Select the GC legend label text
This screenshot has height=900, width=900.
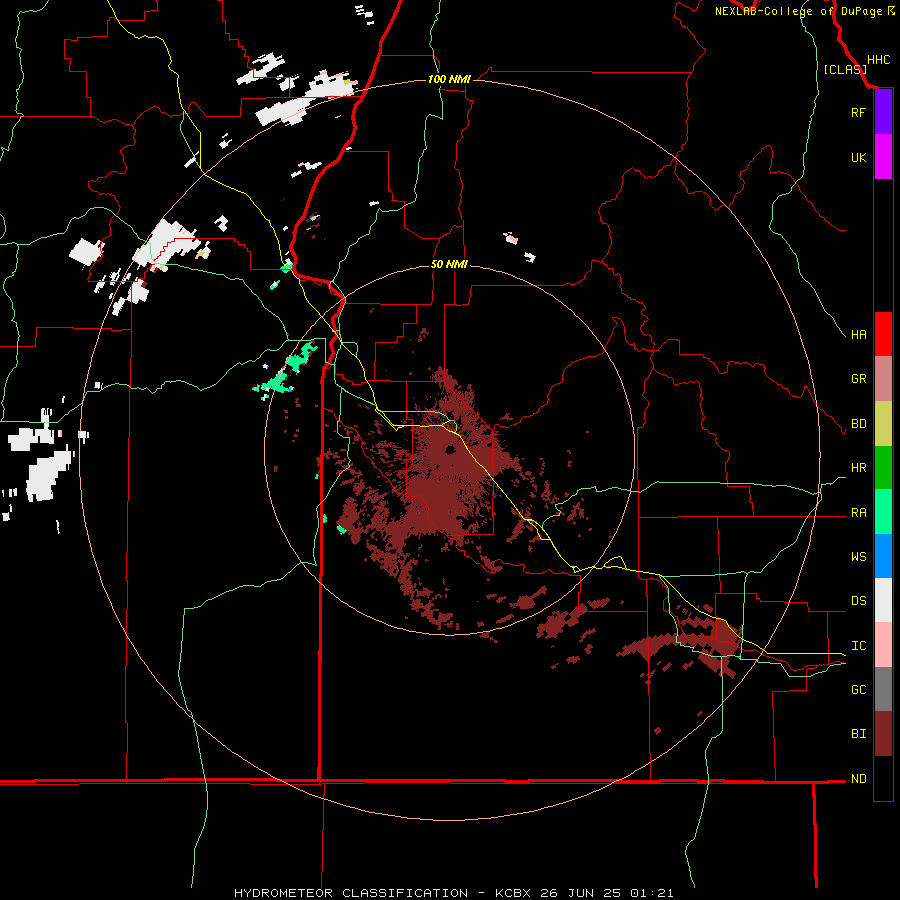coord(858,690)
